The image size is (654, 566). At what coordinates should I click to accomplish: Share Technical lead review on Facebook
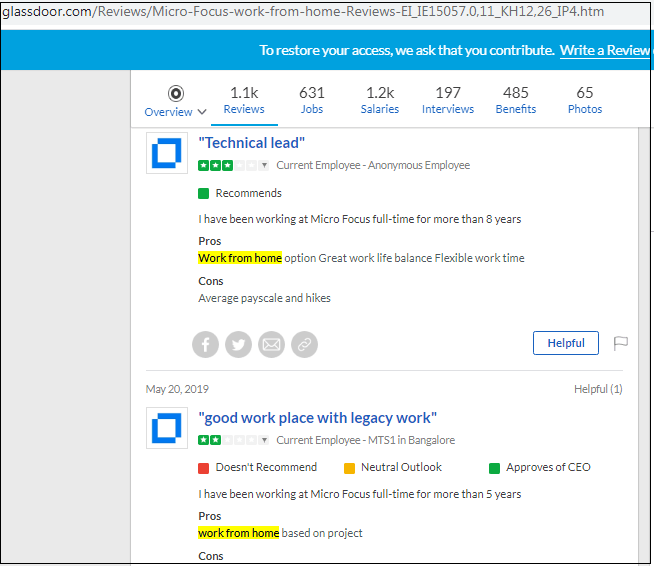205,345
